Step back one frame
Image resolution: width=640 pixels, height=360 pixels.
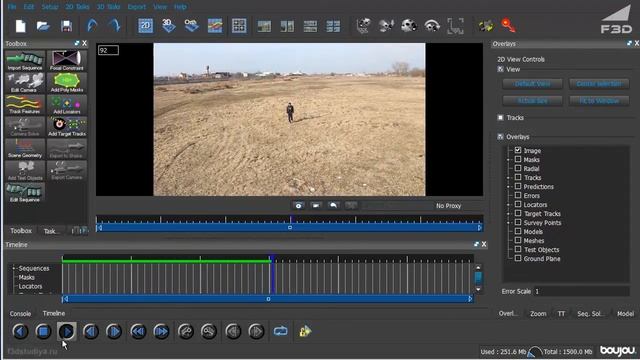91,331
